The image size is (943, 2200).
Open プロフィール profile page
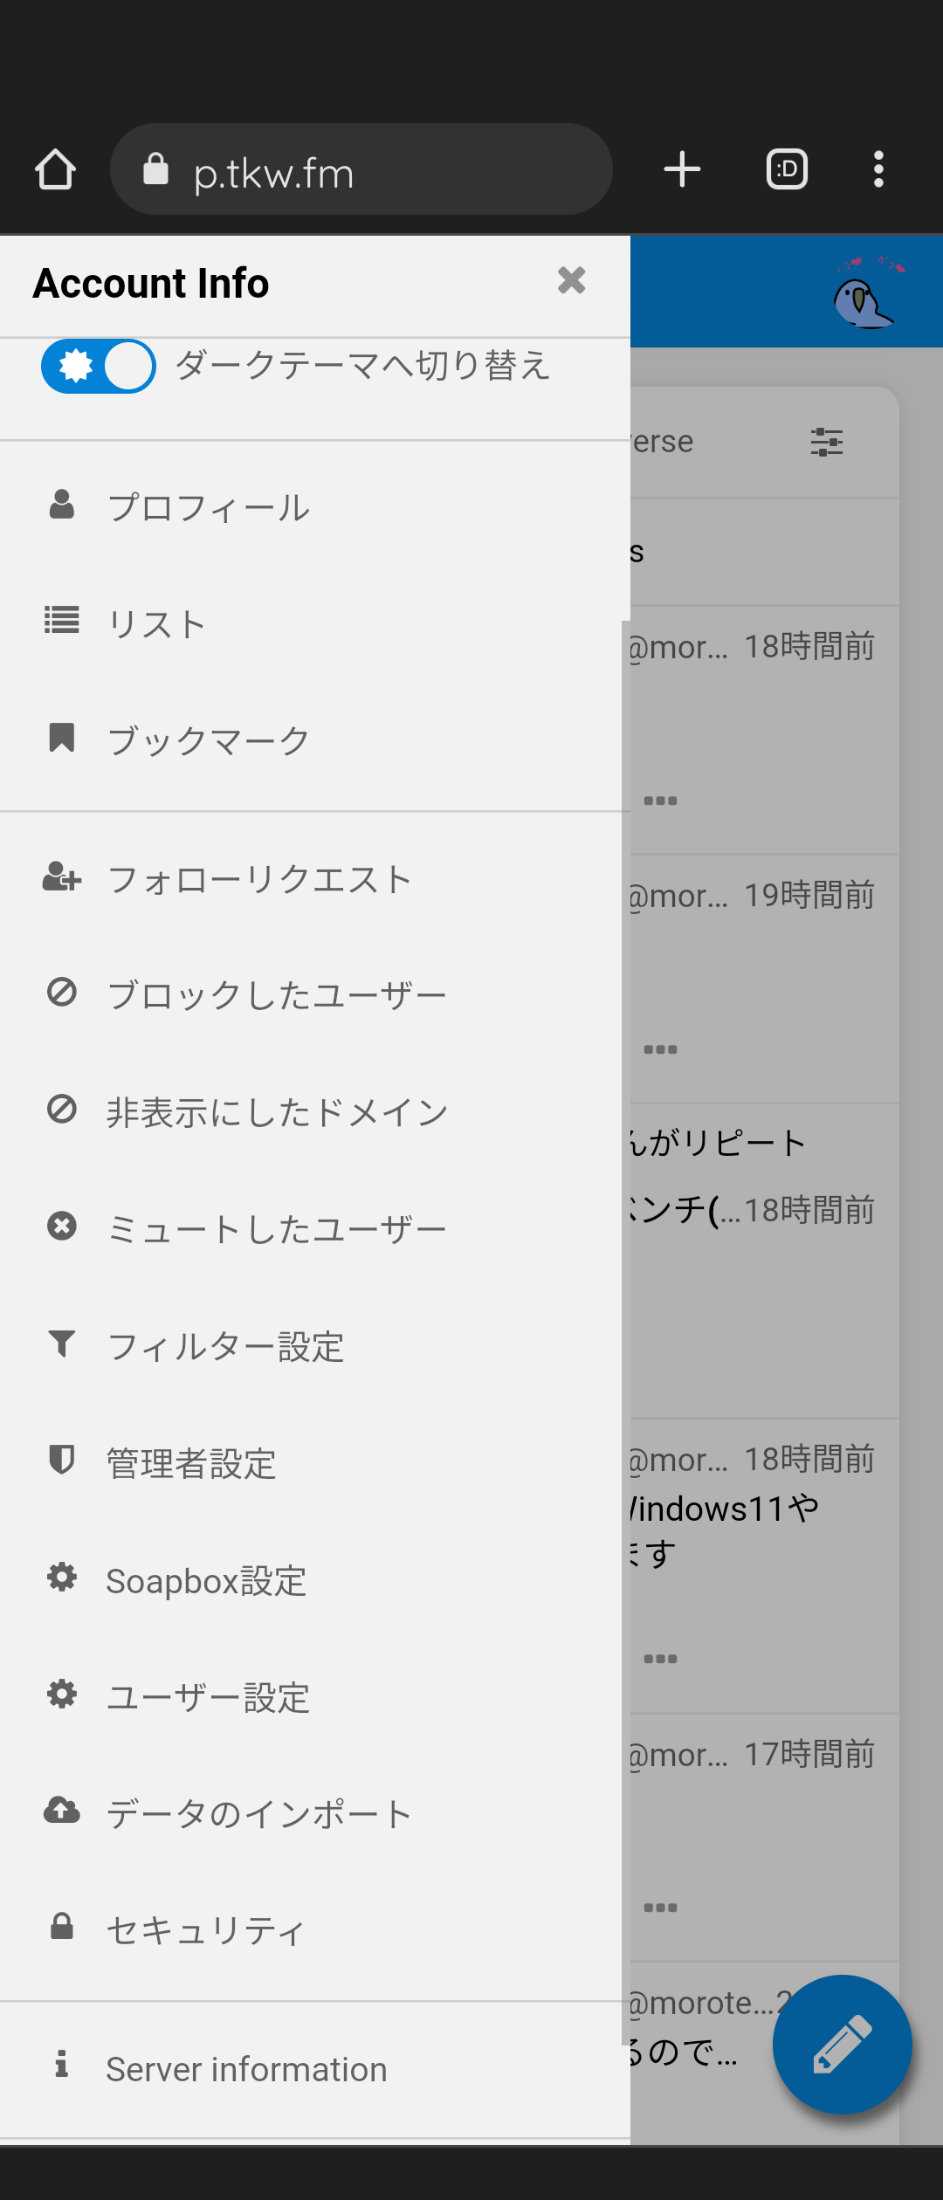click(x=208, y=507)
